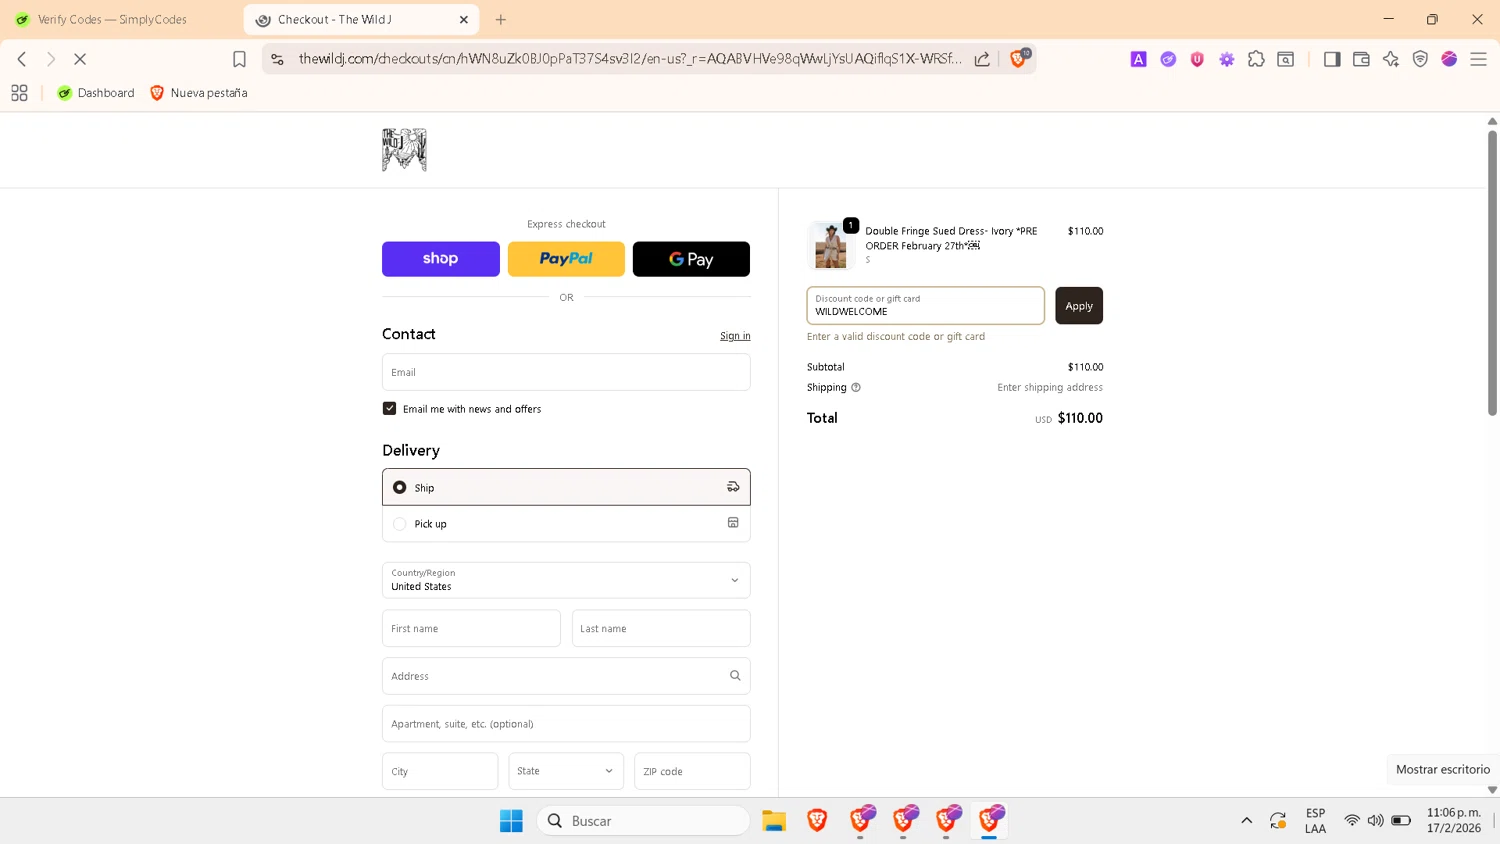The width and height of the screenshot is (1500, 844).
Task: Close the Checkout tab
Action: coord(464,19)
